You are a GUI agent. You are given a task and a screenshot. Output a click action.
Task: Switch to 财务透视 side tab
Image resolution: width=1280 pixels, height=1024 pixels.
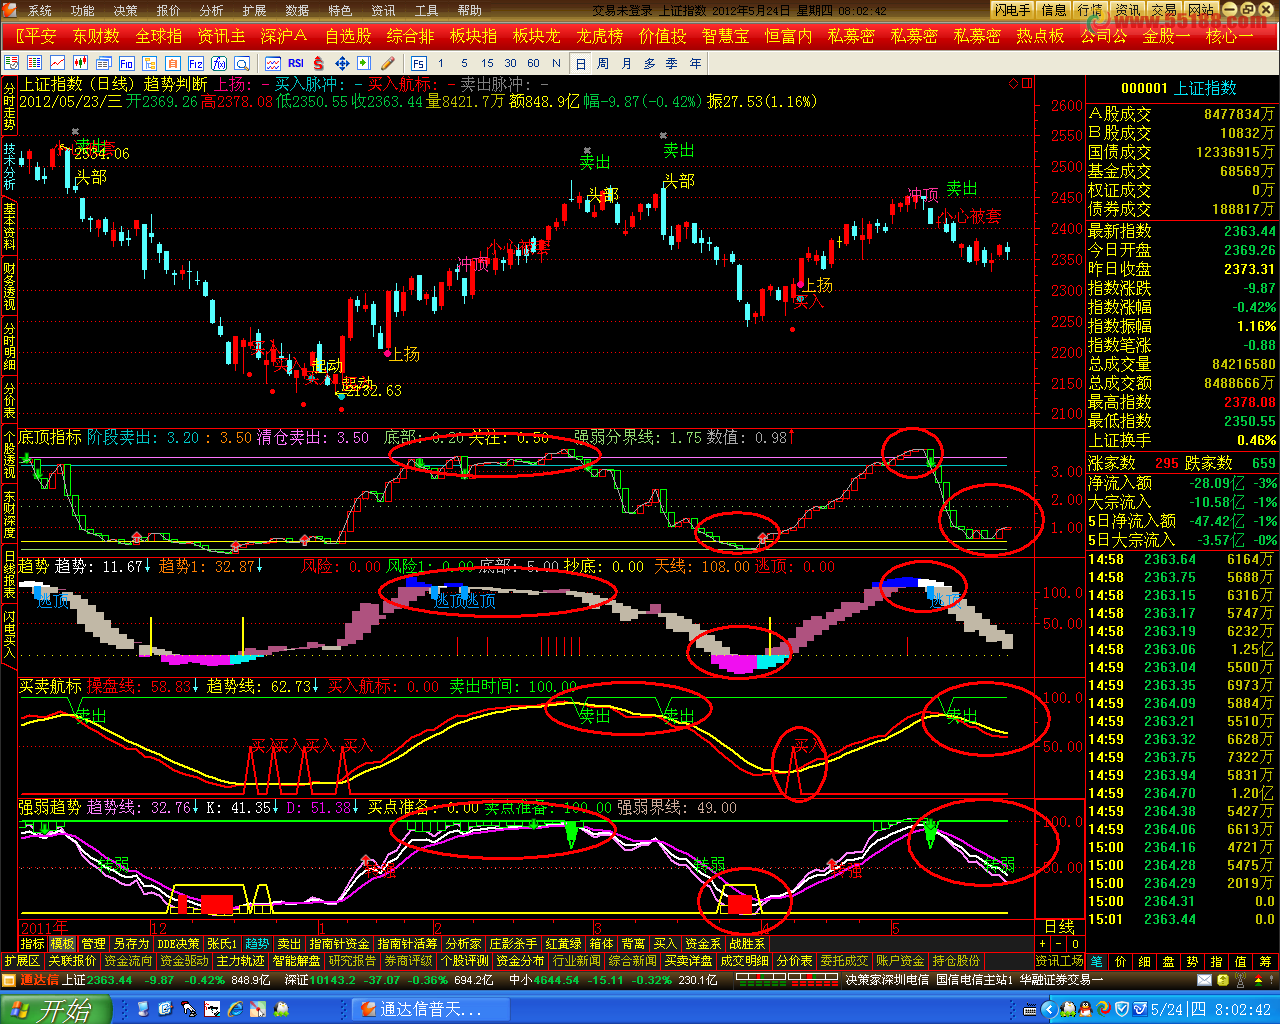pyautogui.click(x=9, y=286)
